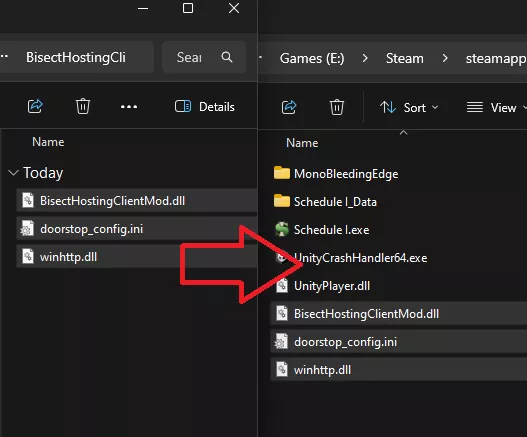Image resolution: width=527 pixels, height=437 pixels.
Task: Click doorstop_config.ini gear icon in right window
Action: point(281,341)
